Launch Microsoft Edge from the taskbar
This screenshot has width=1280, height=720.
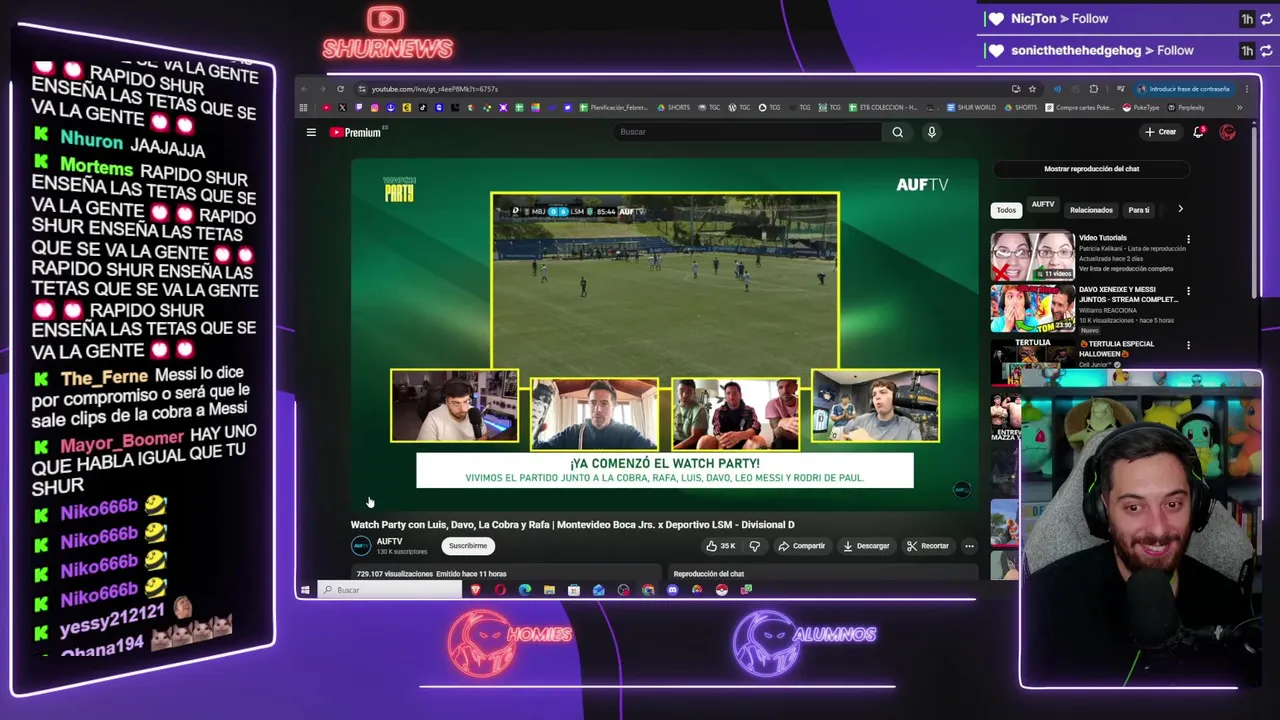tap(525, 590)
